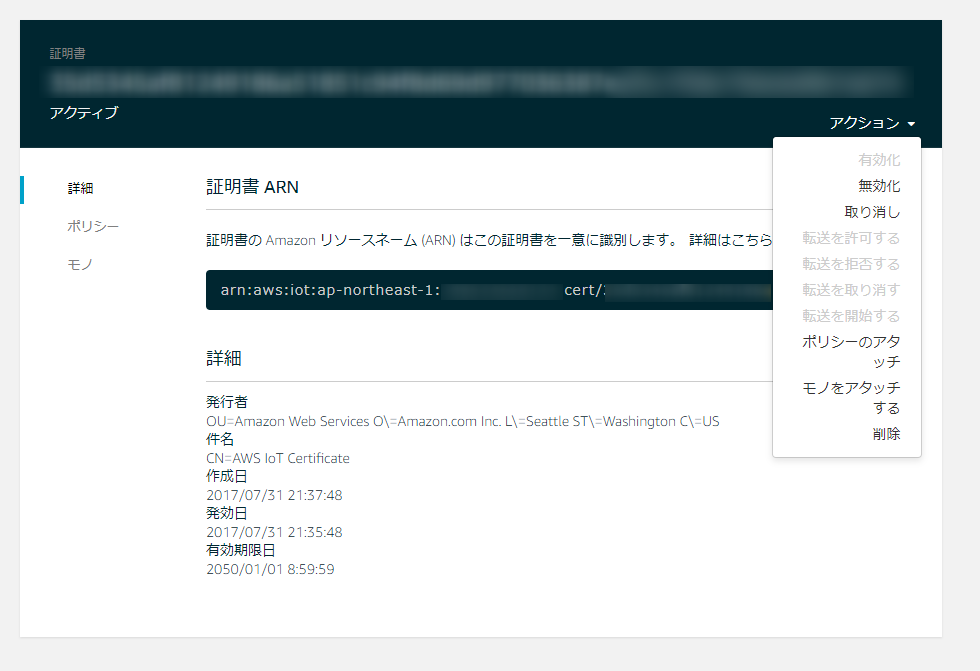Choose the 転送を拒否する option
The image size is (980, 671).
[851, 264]
